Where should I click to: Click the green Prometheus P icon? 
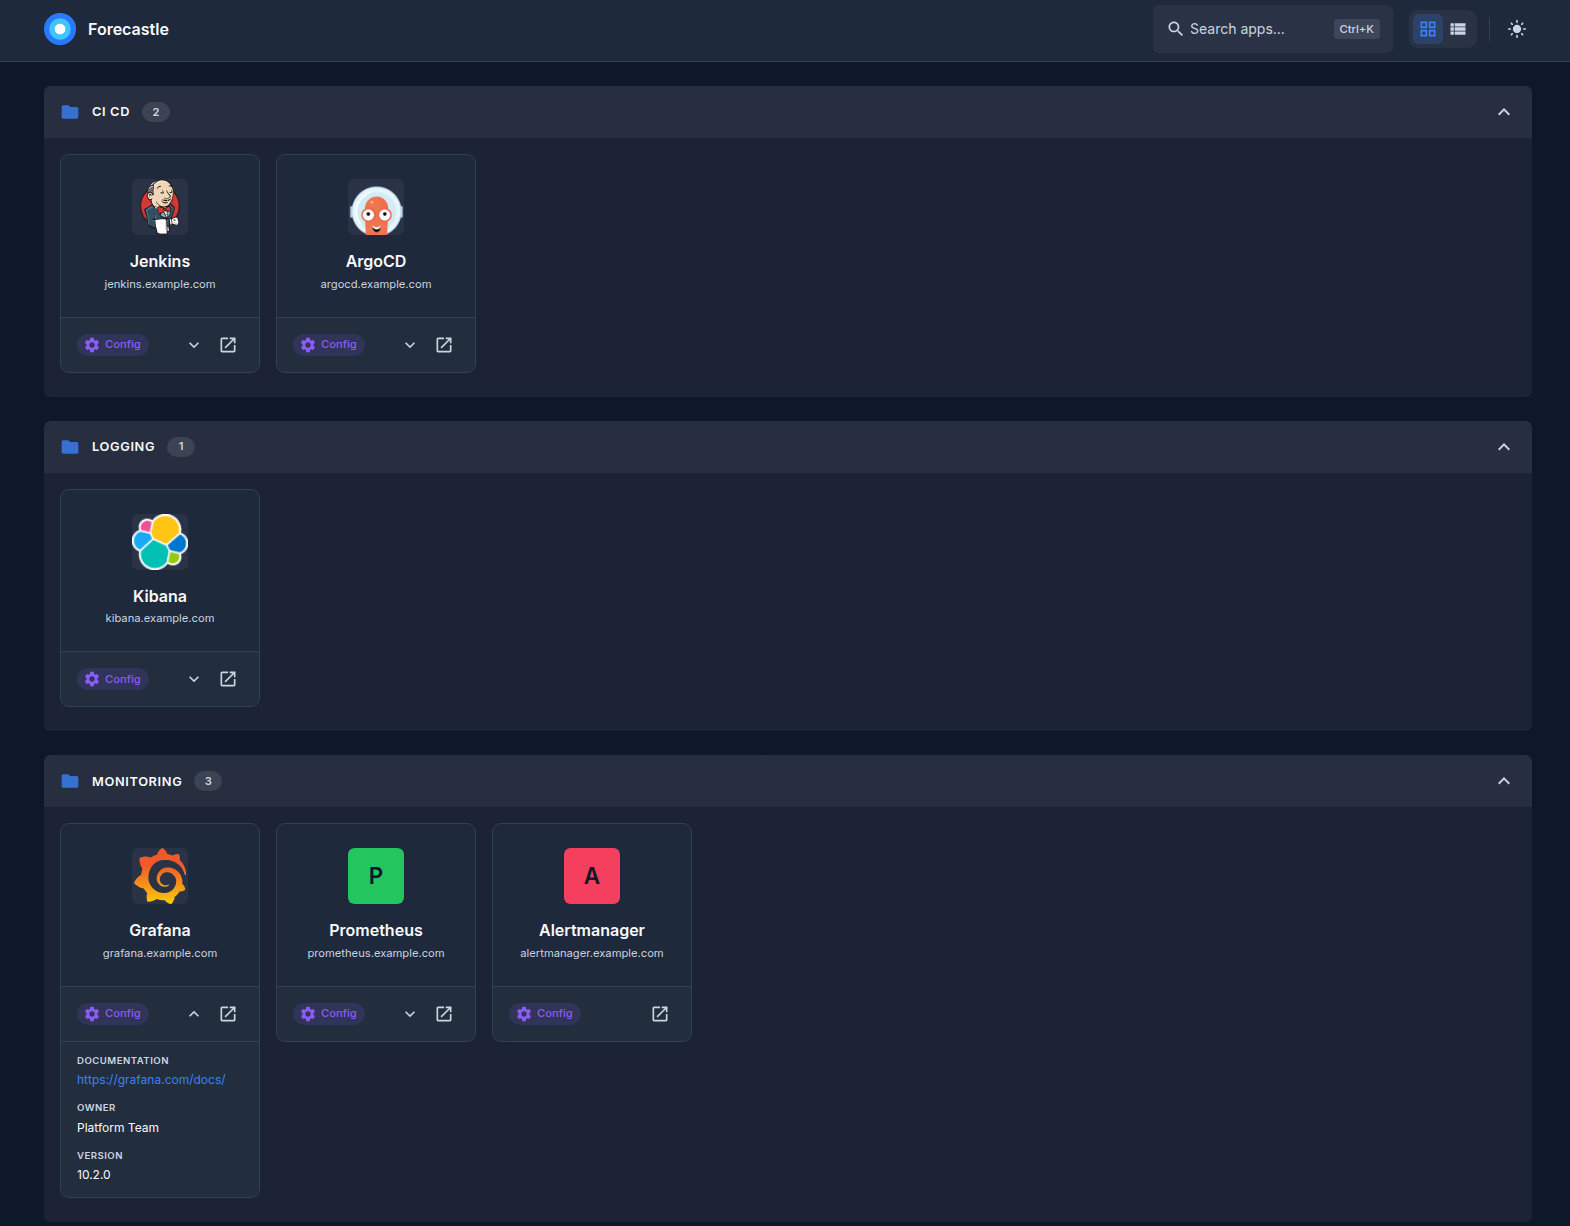(376, 876)
